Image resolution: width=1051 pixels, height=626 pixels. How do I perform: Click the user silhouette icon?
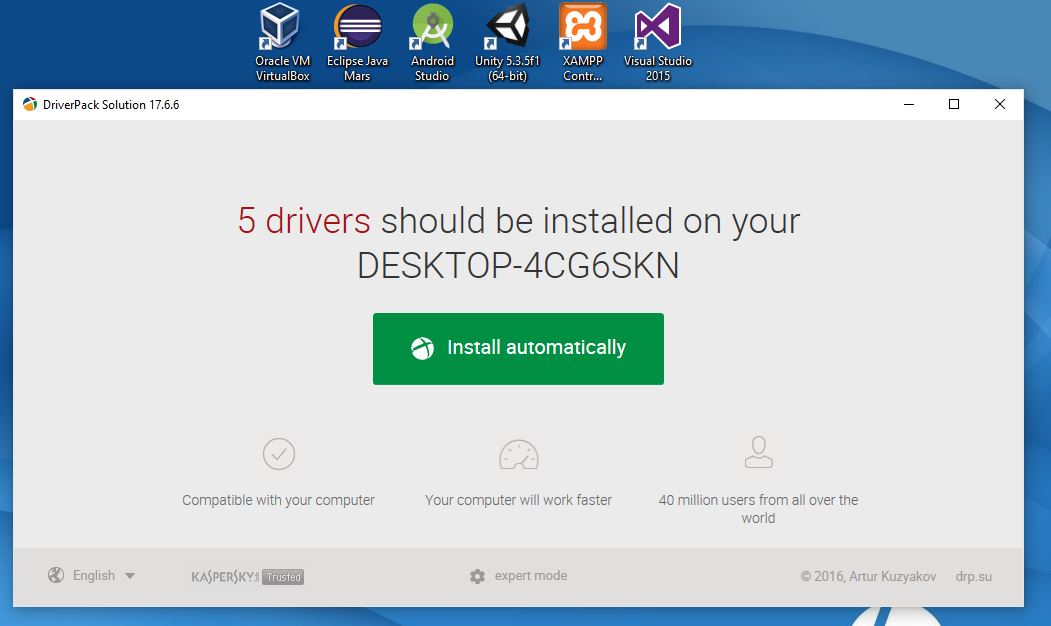pos(759,452)
